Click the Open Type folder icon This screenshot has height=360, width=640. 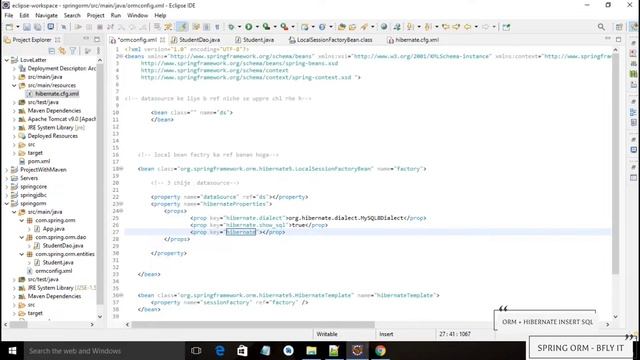[x=342, y=27]
